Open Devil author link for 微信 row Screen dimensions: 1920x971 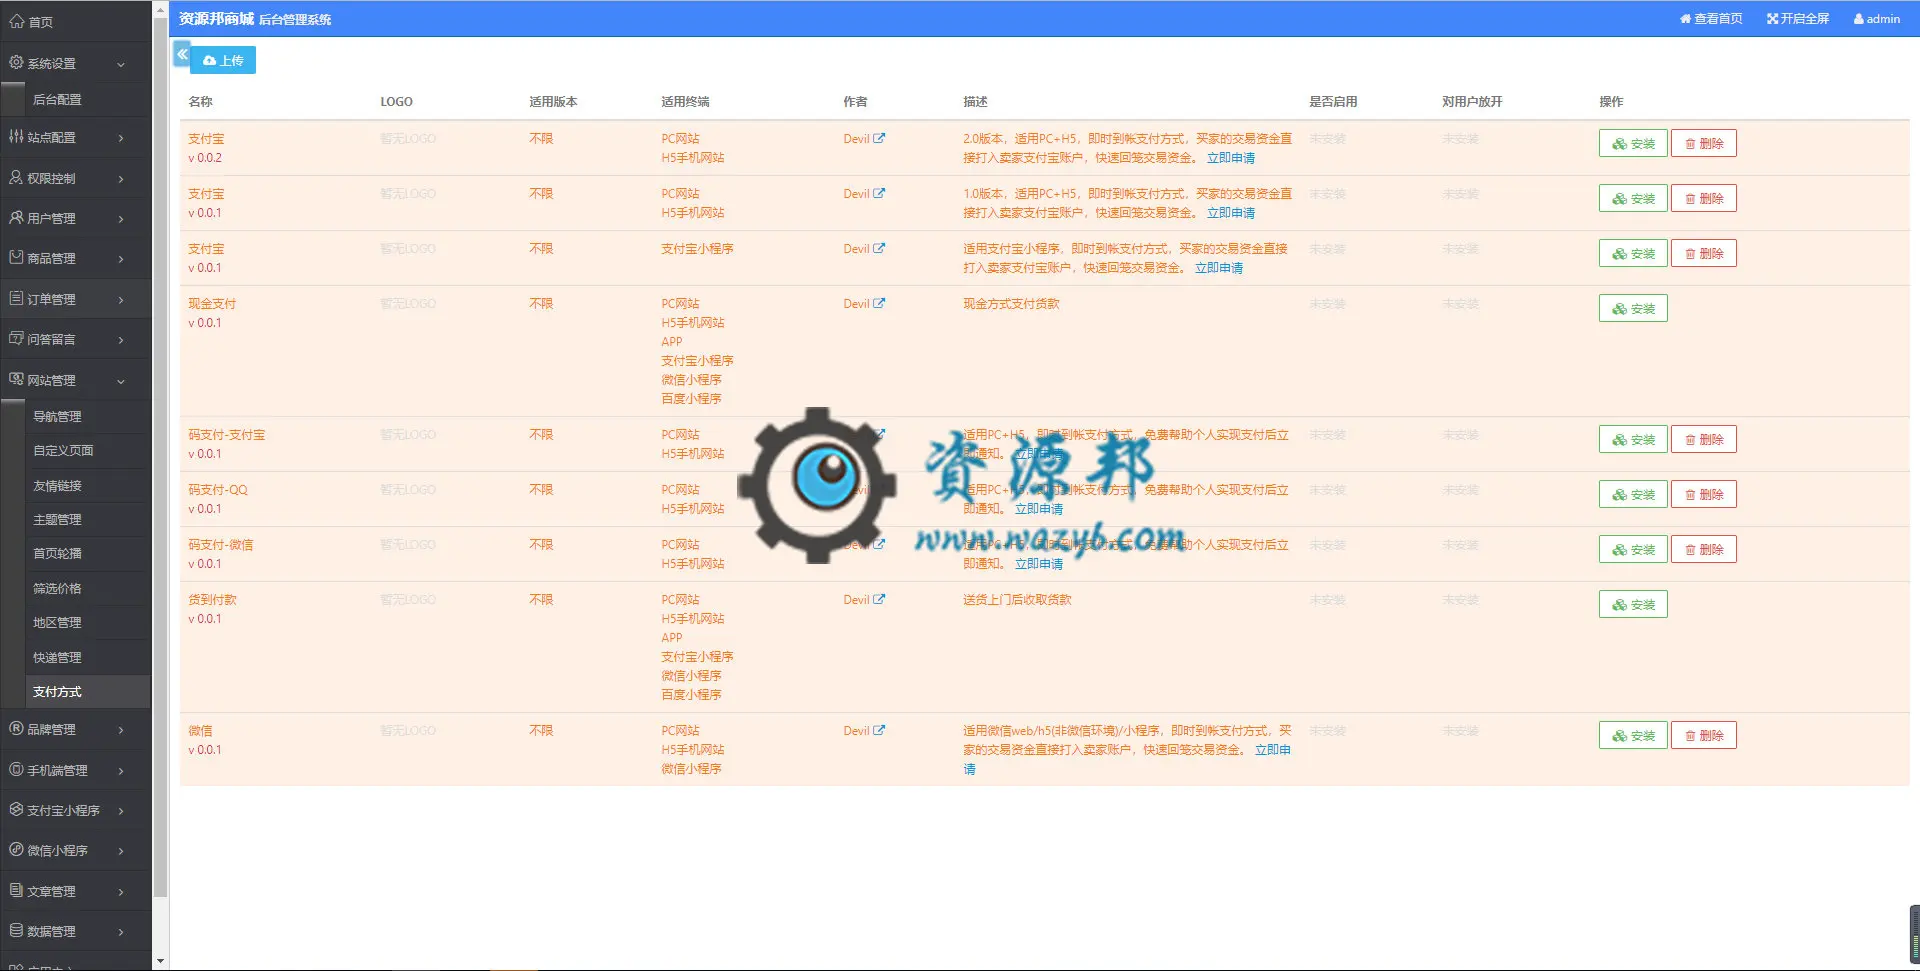[864, 731]
